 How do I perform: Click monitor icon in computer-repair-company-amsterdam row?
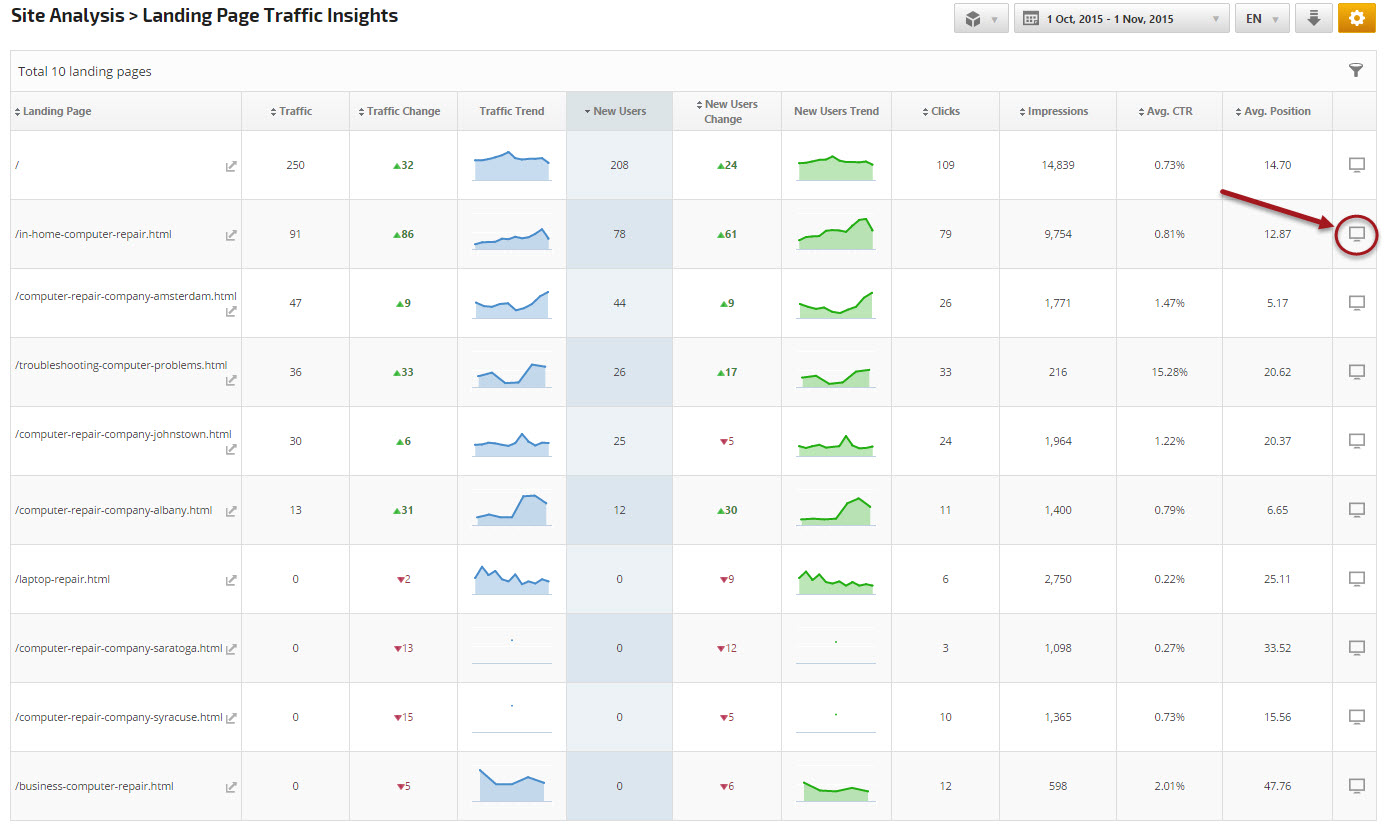tap(1356, 303)
